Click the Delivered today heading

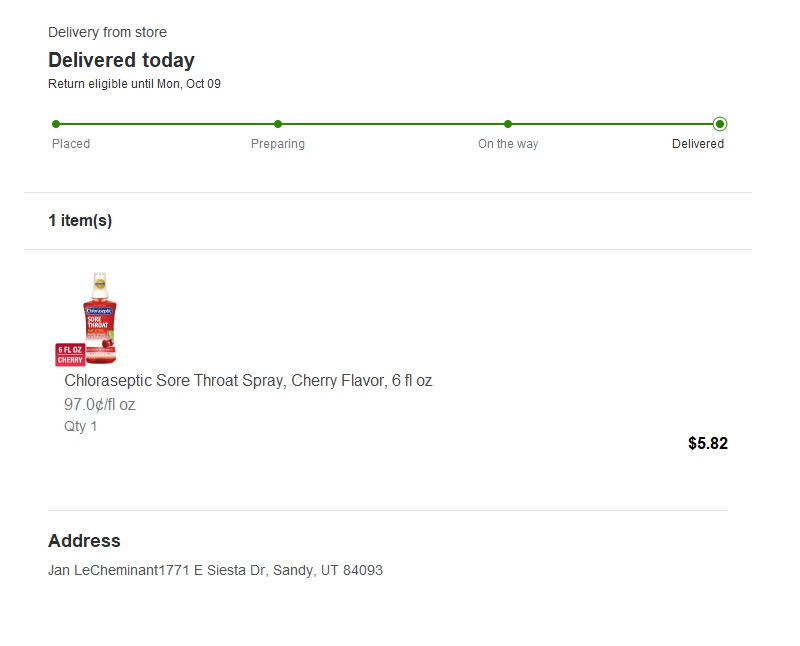coord(121,60)
